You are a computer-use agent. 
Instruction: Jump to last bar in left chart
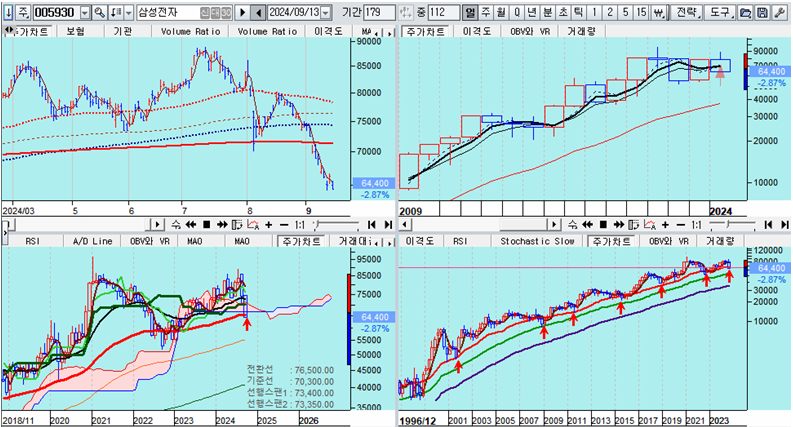[388, 225]
